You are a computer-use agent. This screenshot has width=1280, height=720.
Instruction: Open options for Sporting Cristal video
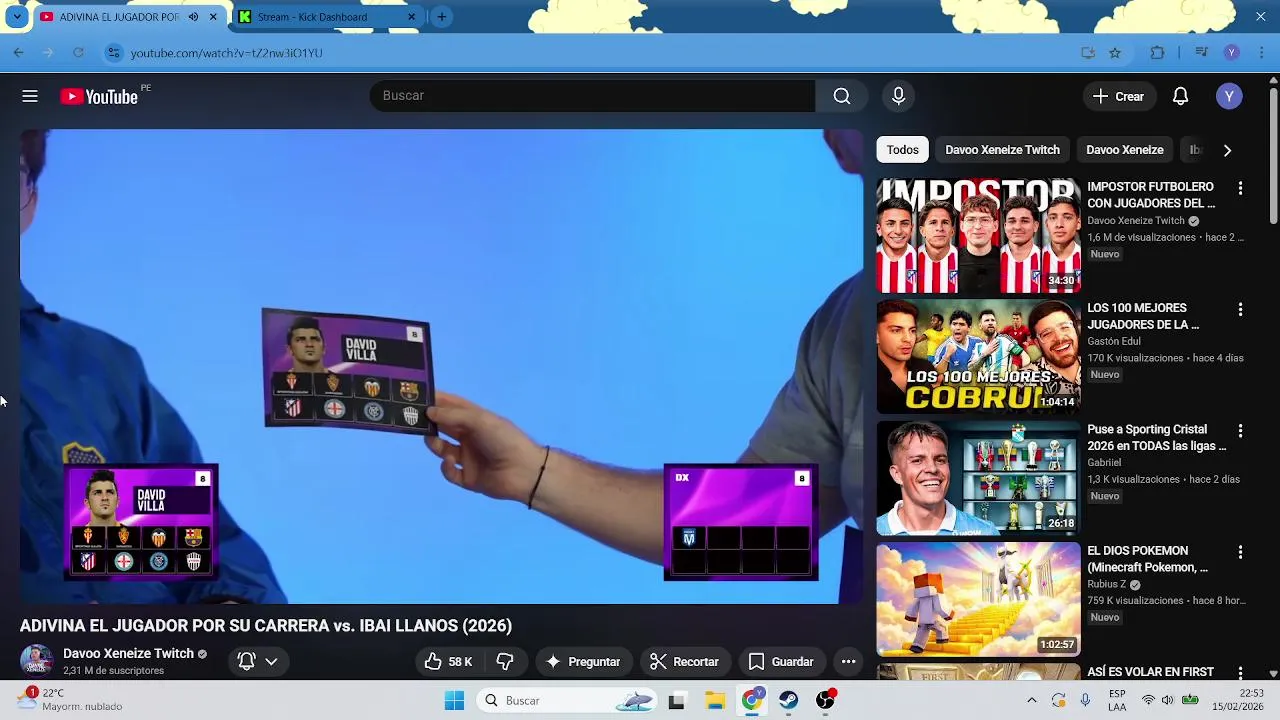coord(1240,431)
